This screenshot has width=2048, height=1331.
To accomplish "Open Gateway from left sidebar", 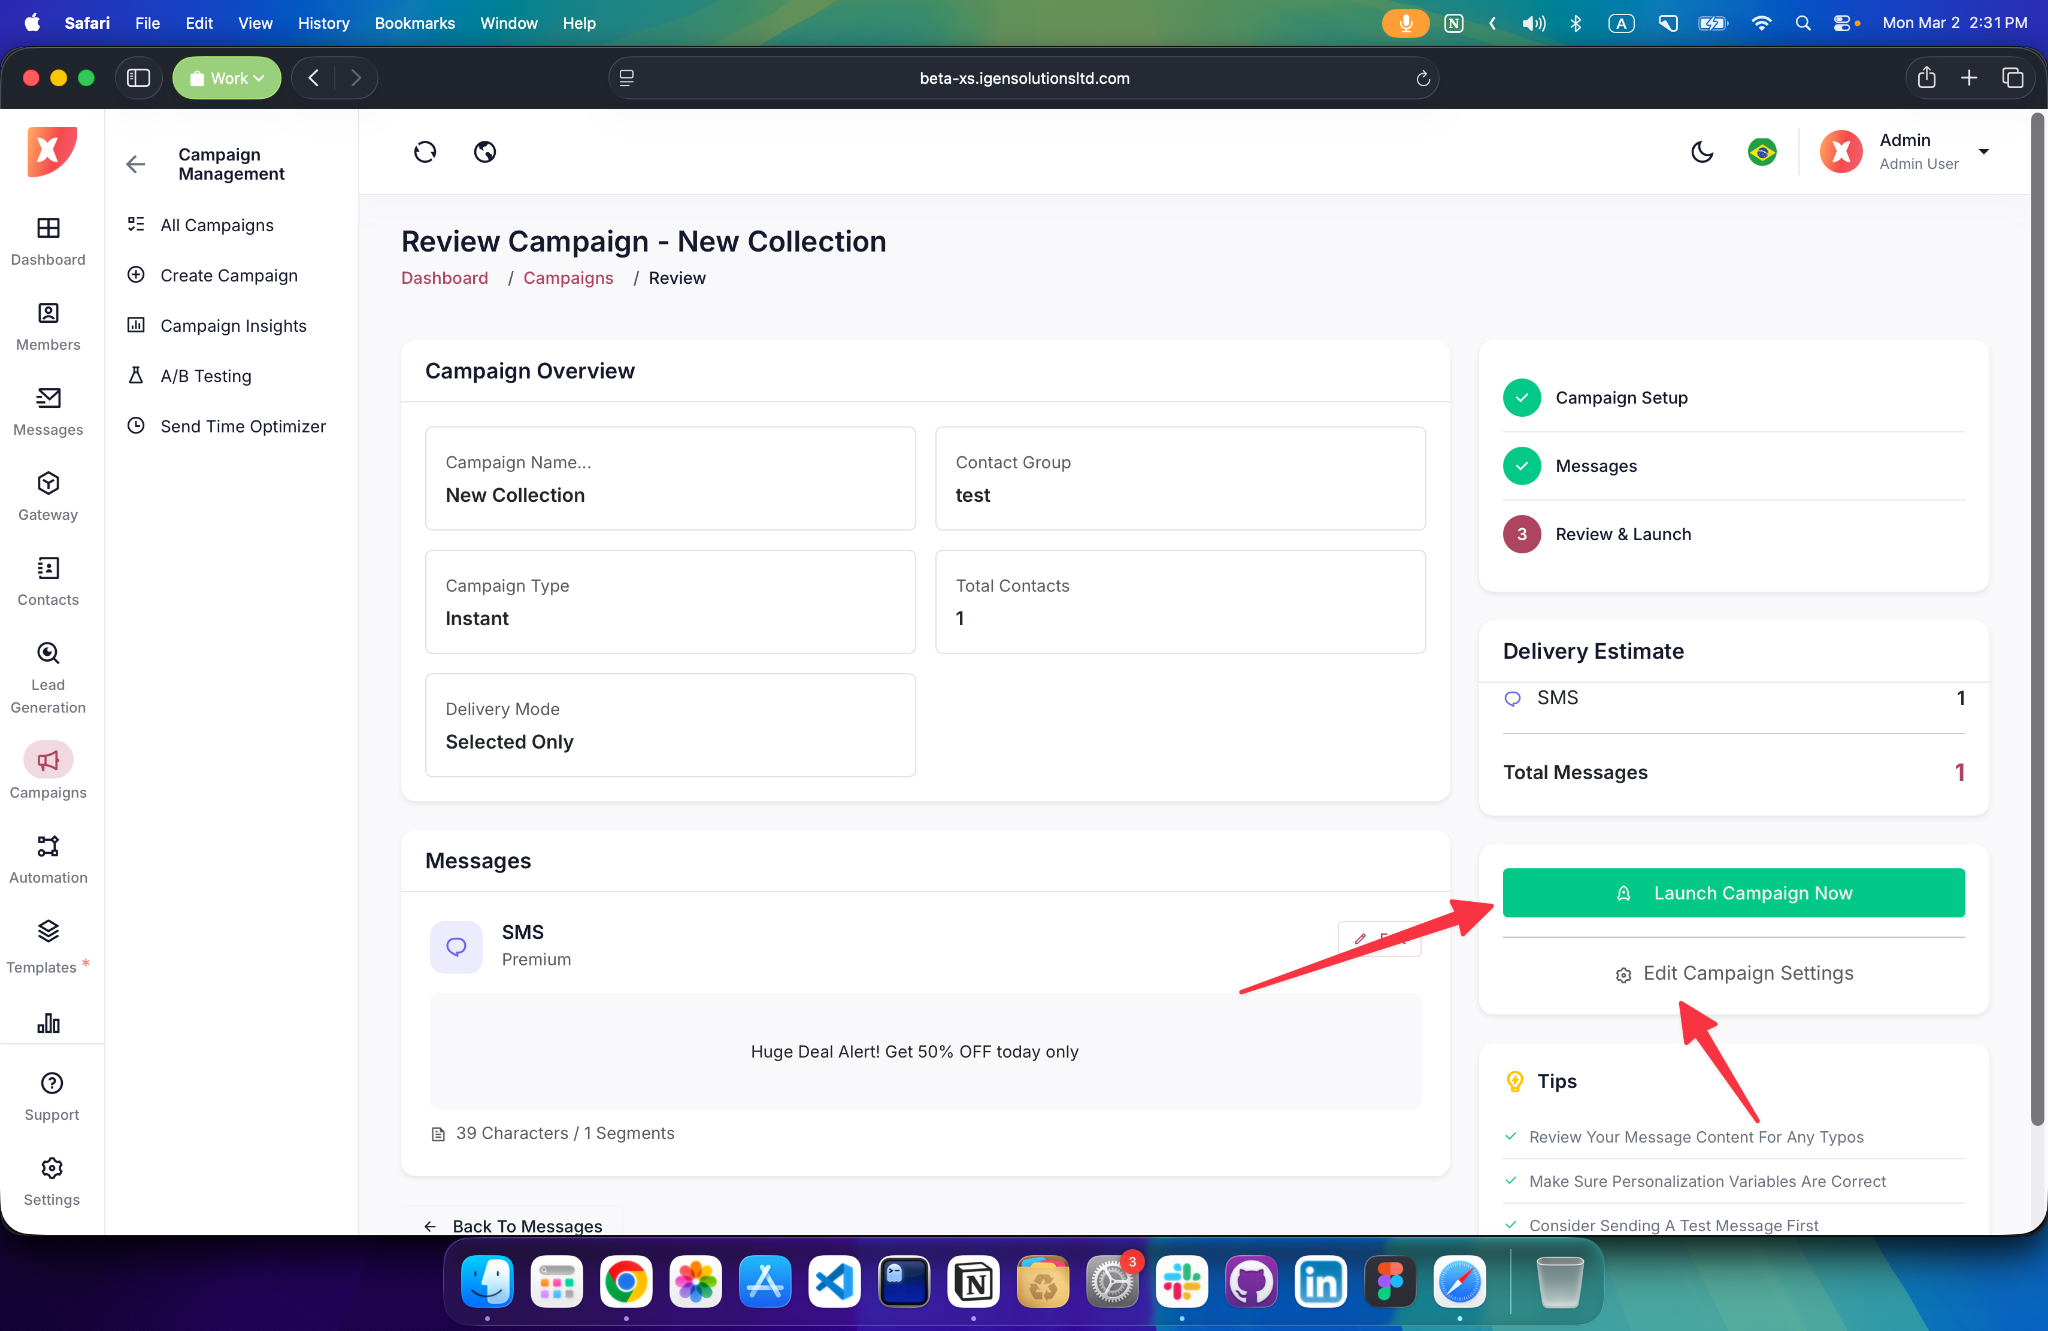I will pyautogui.click(x=48, y=496).
